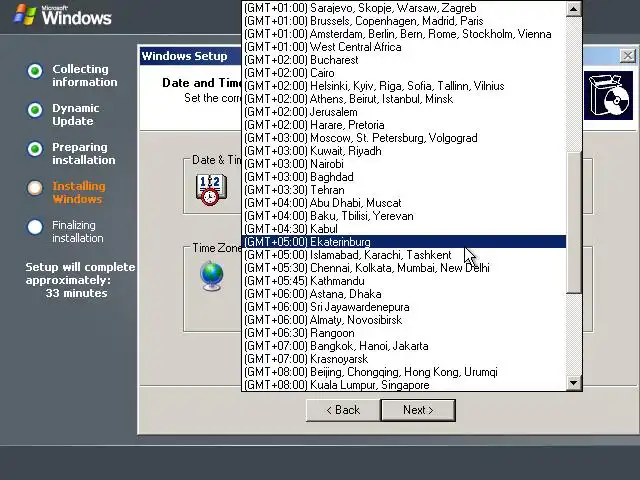The height and width of the screenshot is (480, 640).
Task: Click the time zone list scrollbar thumb
Action: tap(573, 222)
